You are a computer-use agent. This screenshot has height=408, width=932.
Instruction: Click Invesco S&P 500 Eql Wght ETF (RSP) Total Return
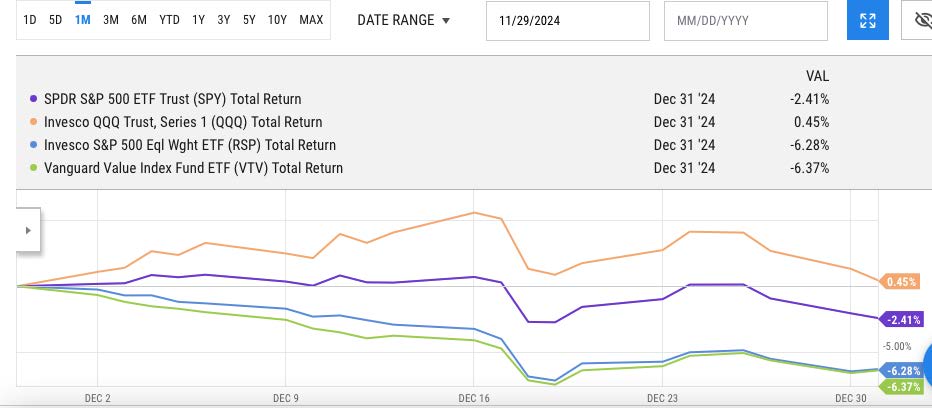pos(190,145)
